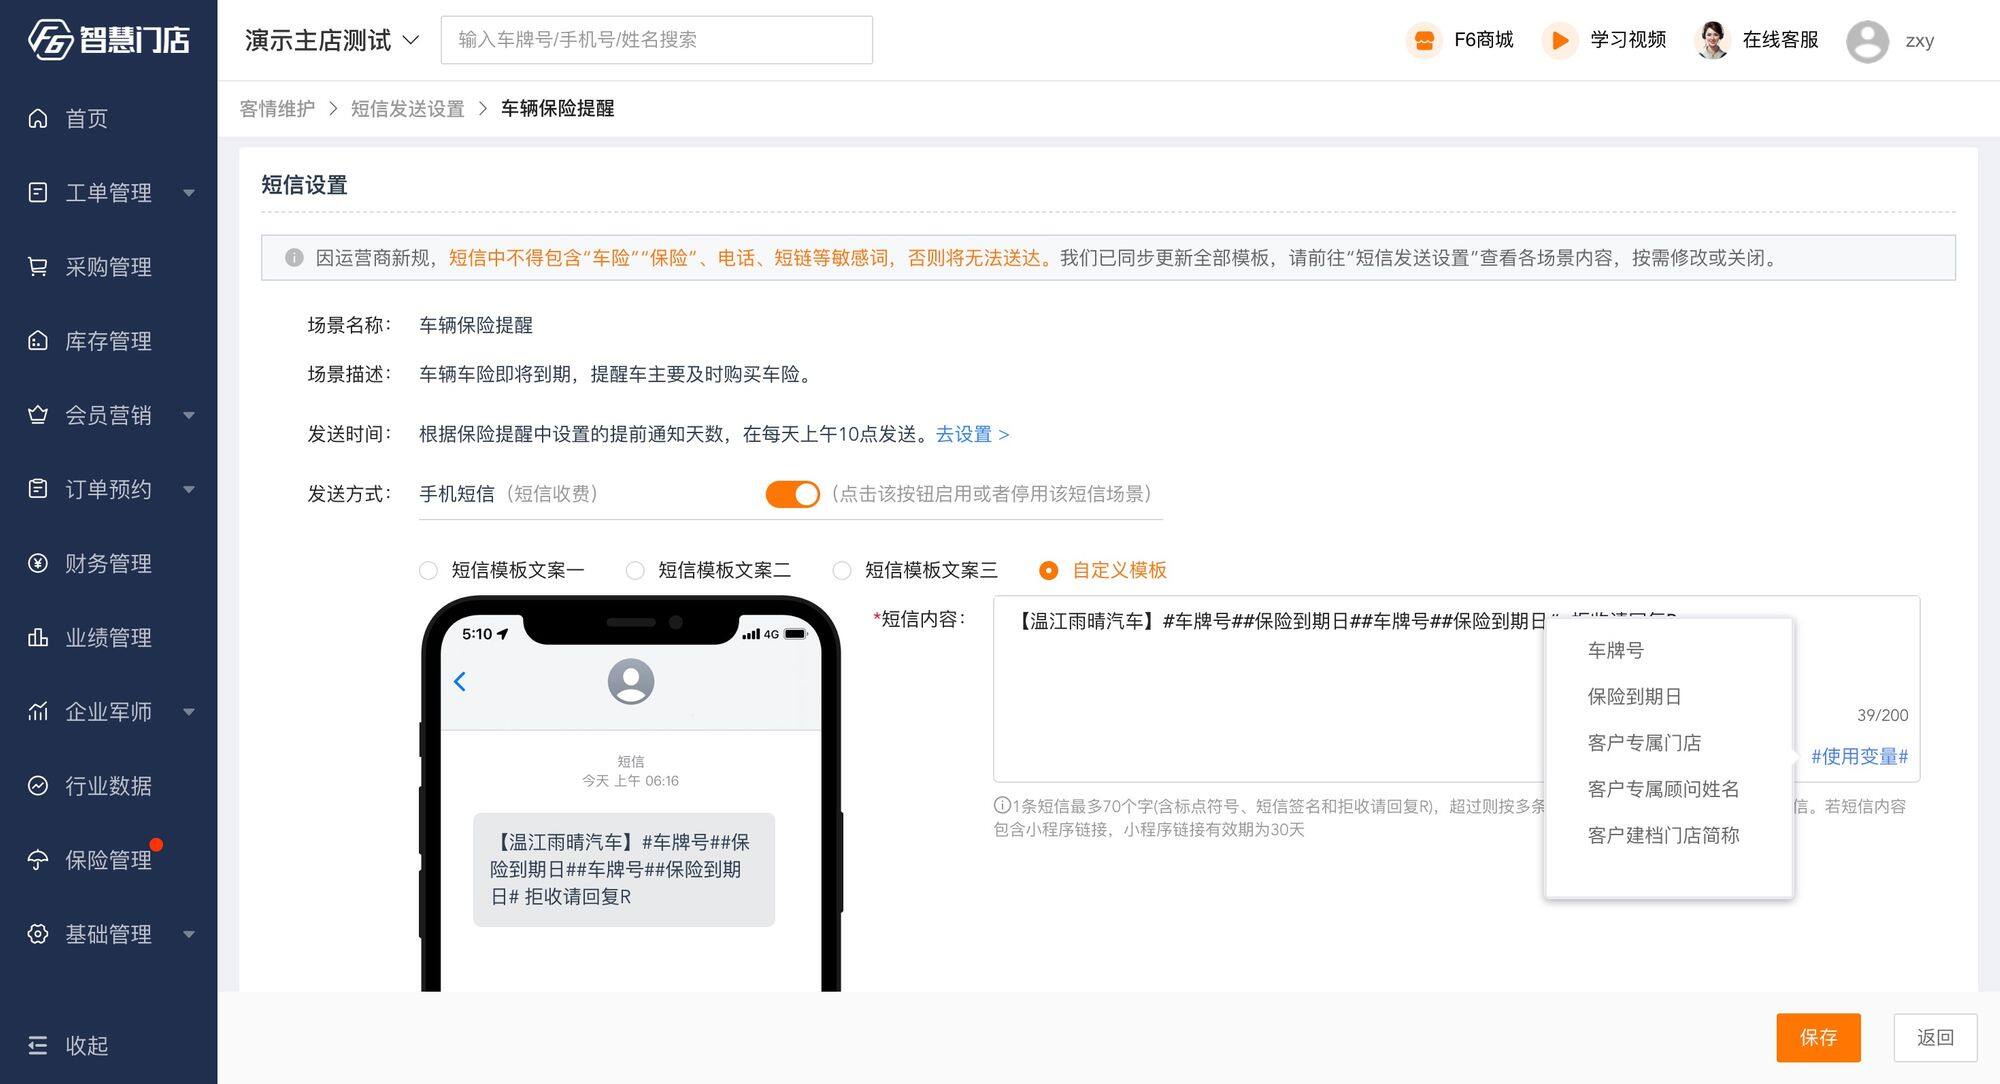Open 采购管理 in the sidebar
This screenshot has width=2000, height=1084.
pyautogui.click(x=108, y=266)
